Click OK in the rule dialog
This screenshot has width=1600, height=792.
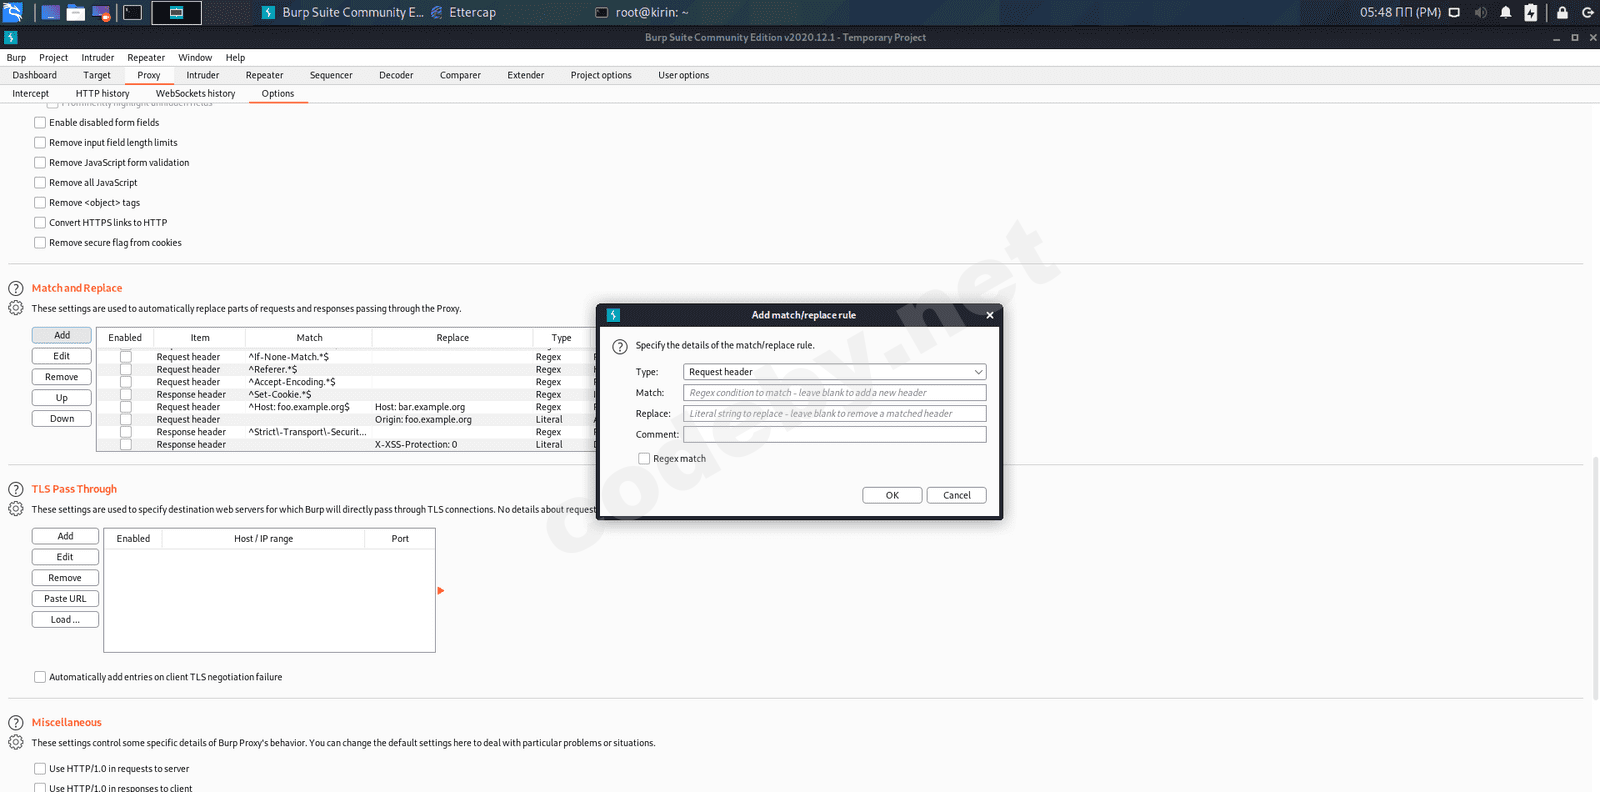pos(892,495)
